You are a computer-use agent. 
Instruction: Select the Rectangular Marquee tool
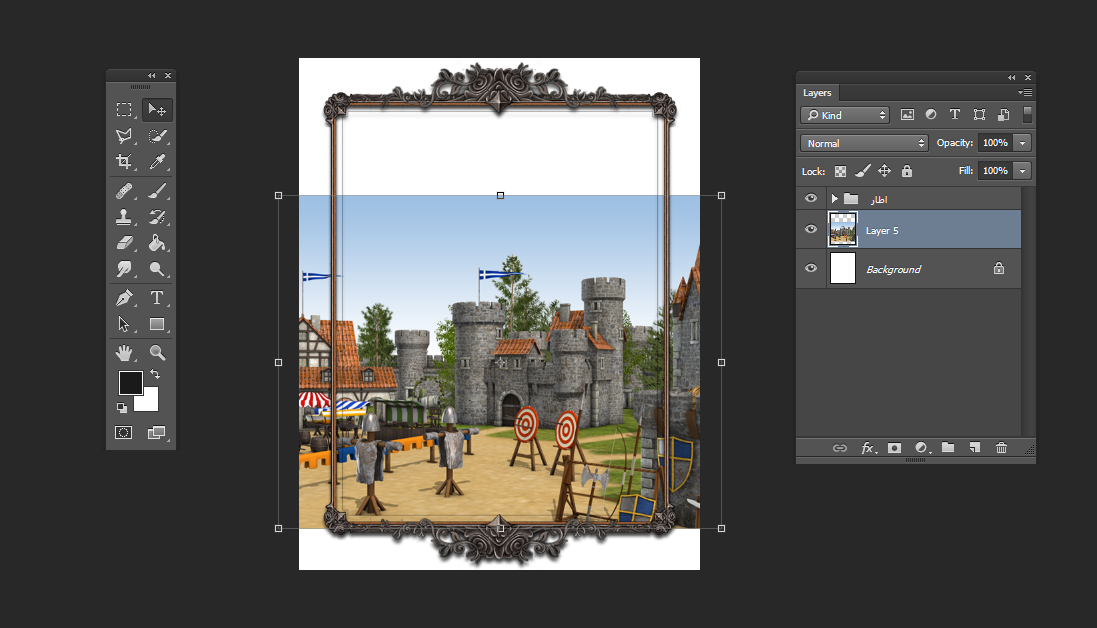124,110
